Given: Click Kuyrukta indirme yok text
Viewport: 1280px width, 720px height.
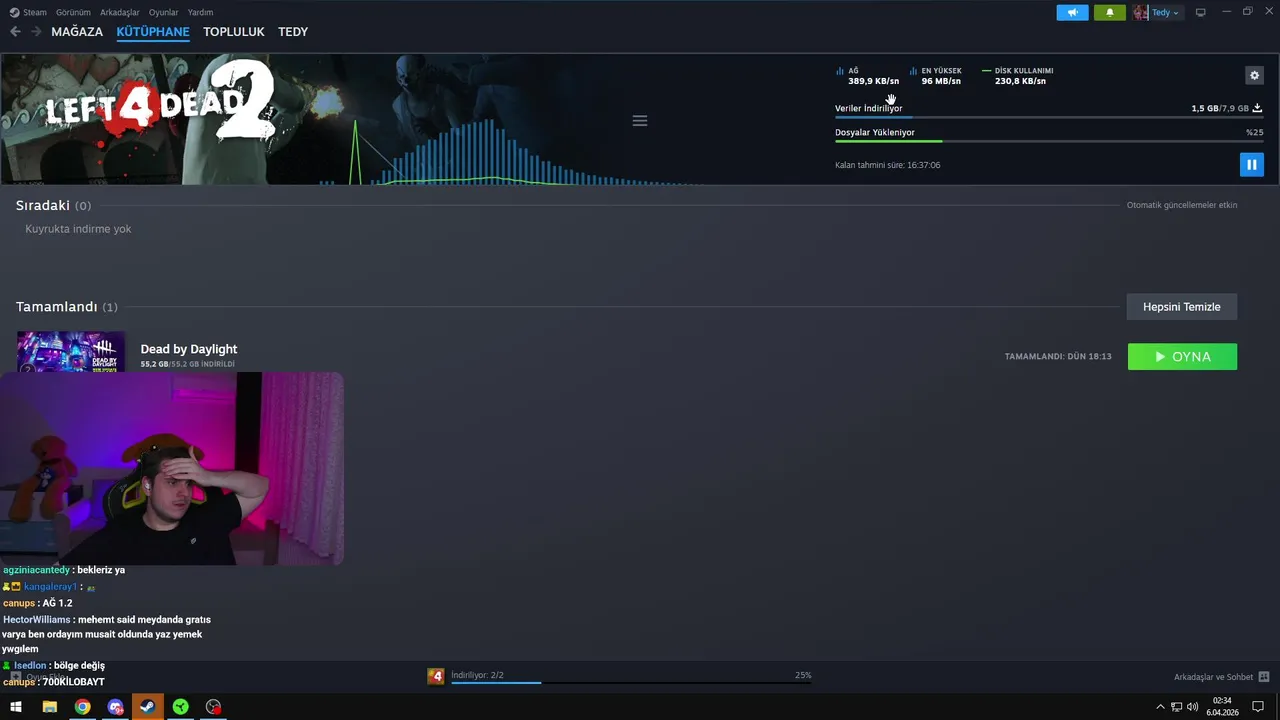Looking at the screenshot, I should coord(78,229).
